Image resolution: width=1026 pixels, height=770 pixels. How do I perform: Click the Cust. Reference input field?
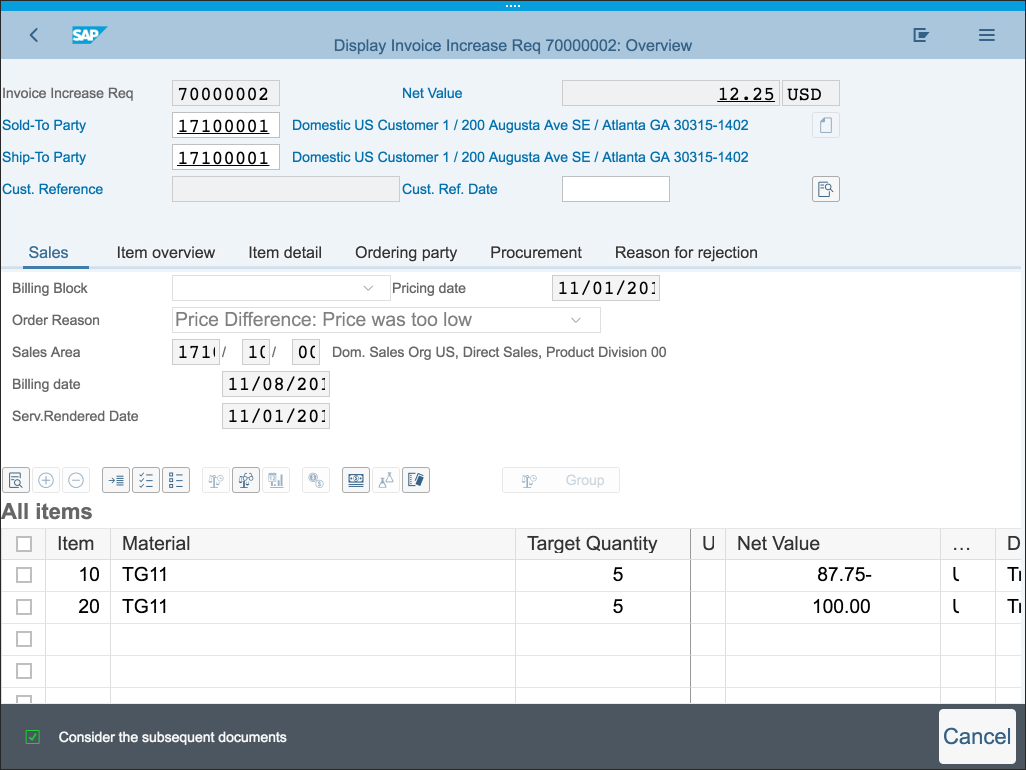click(285, 189)
